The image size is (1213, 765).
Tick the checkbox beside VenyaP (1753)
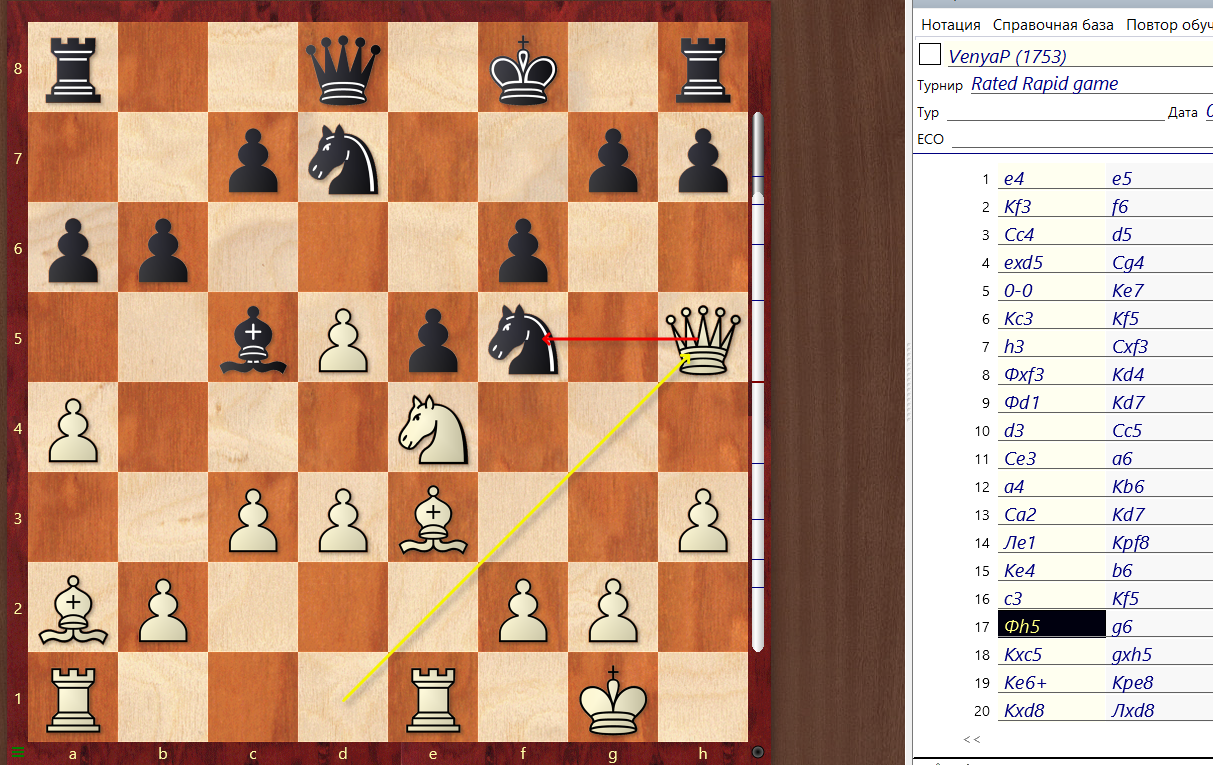coord(930,55)
